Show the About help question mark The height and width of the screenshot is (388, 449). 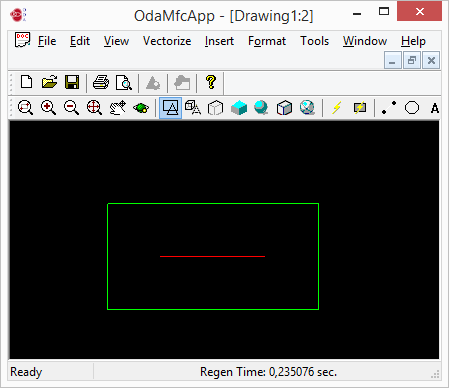pos(211,82)
